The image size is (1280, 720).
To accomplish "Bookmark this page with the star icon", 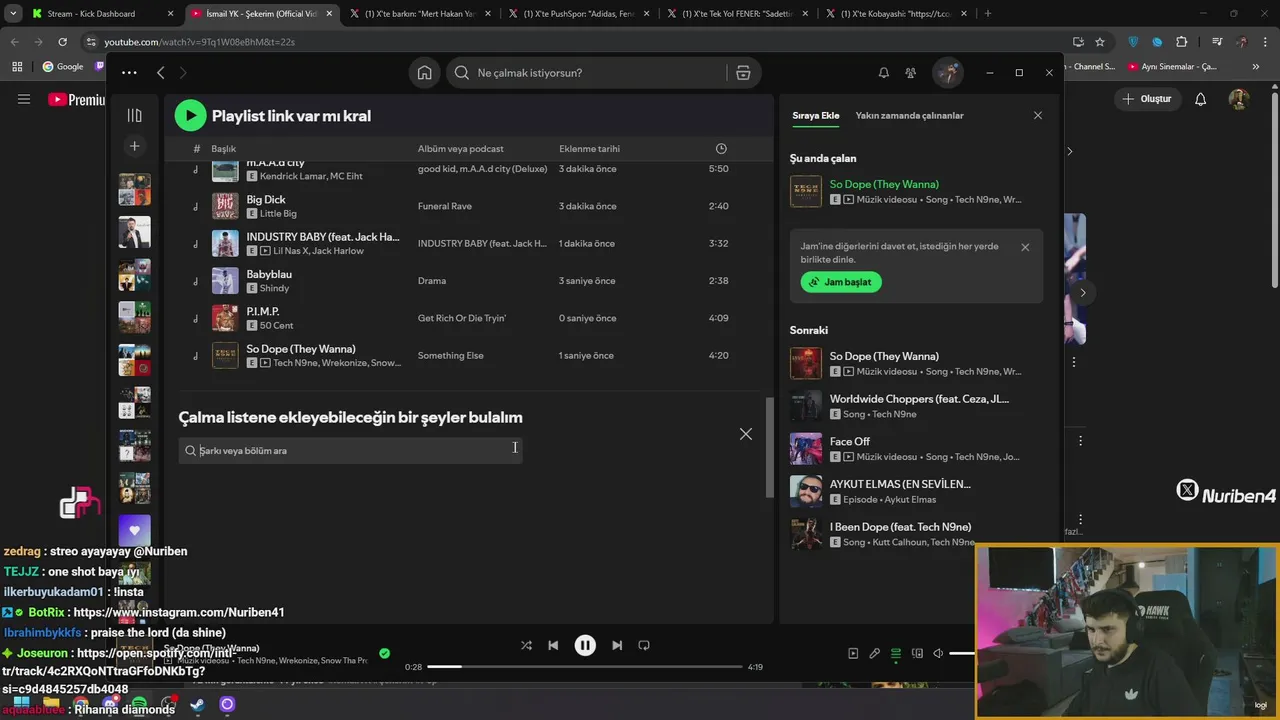I will [x=1100, y=42].
